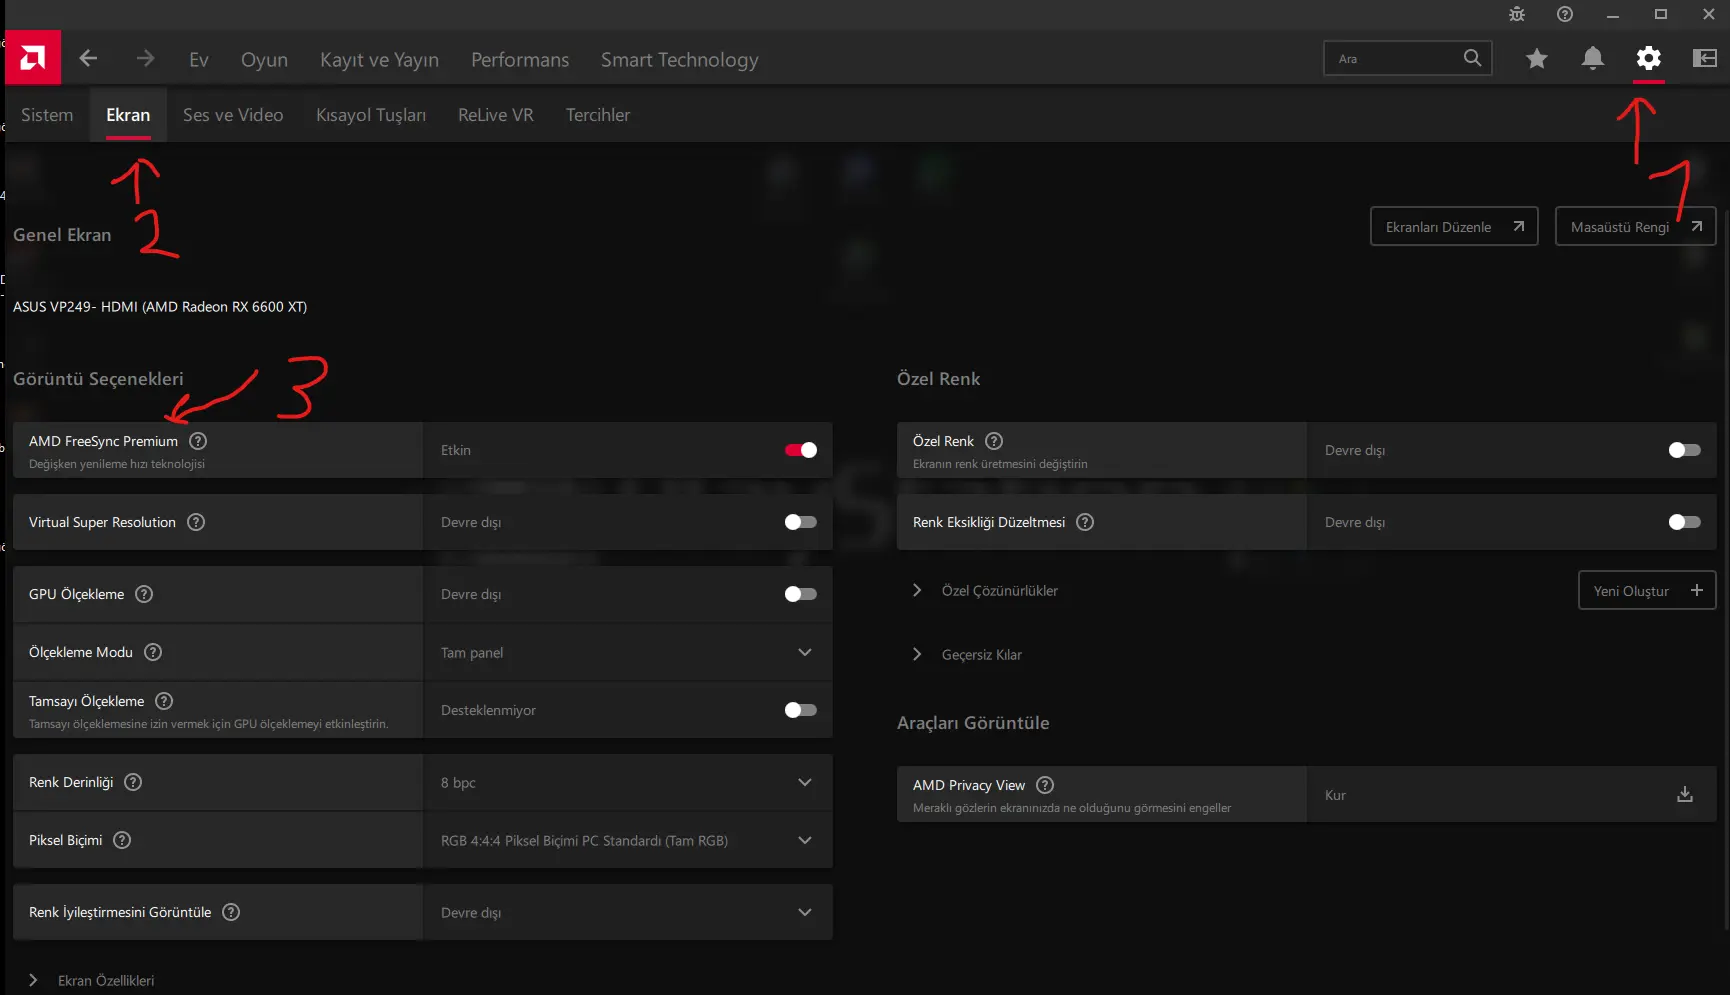Open favorites star icon

click(1537, 59)
